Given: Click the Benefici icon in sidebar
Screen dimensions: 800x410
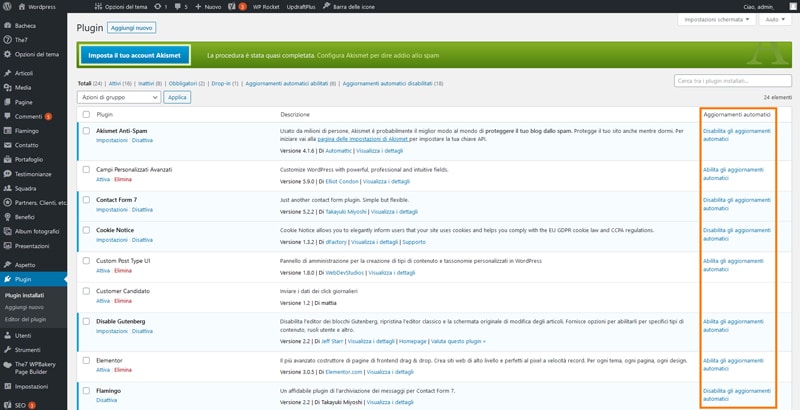Looking at the screenshot, I should [x=7, y=217].
